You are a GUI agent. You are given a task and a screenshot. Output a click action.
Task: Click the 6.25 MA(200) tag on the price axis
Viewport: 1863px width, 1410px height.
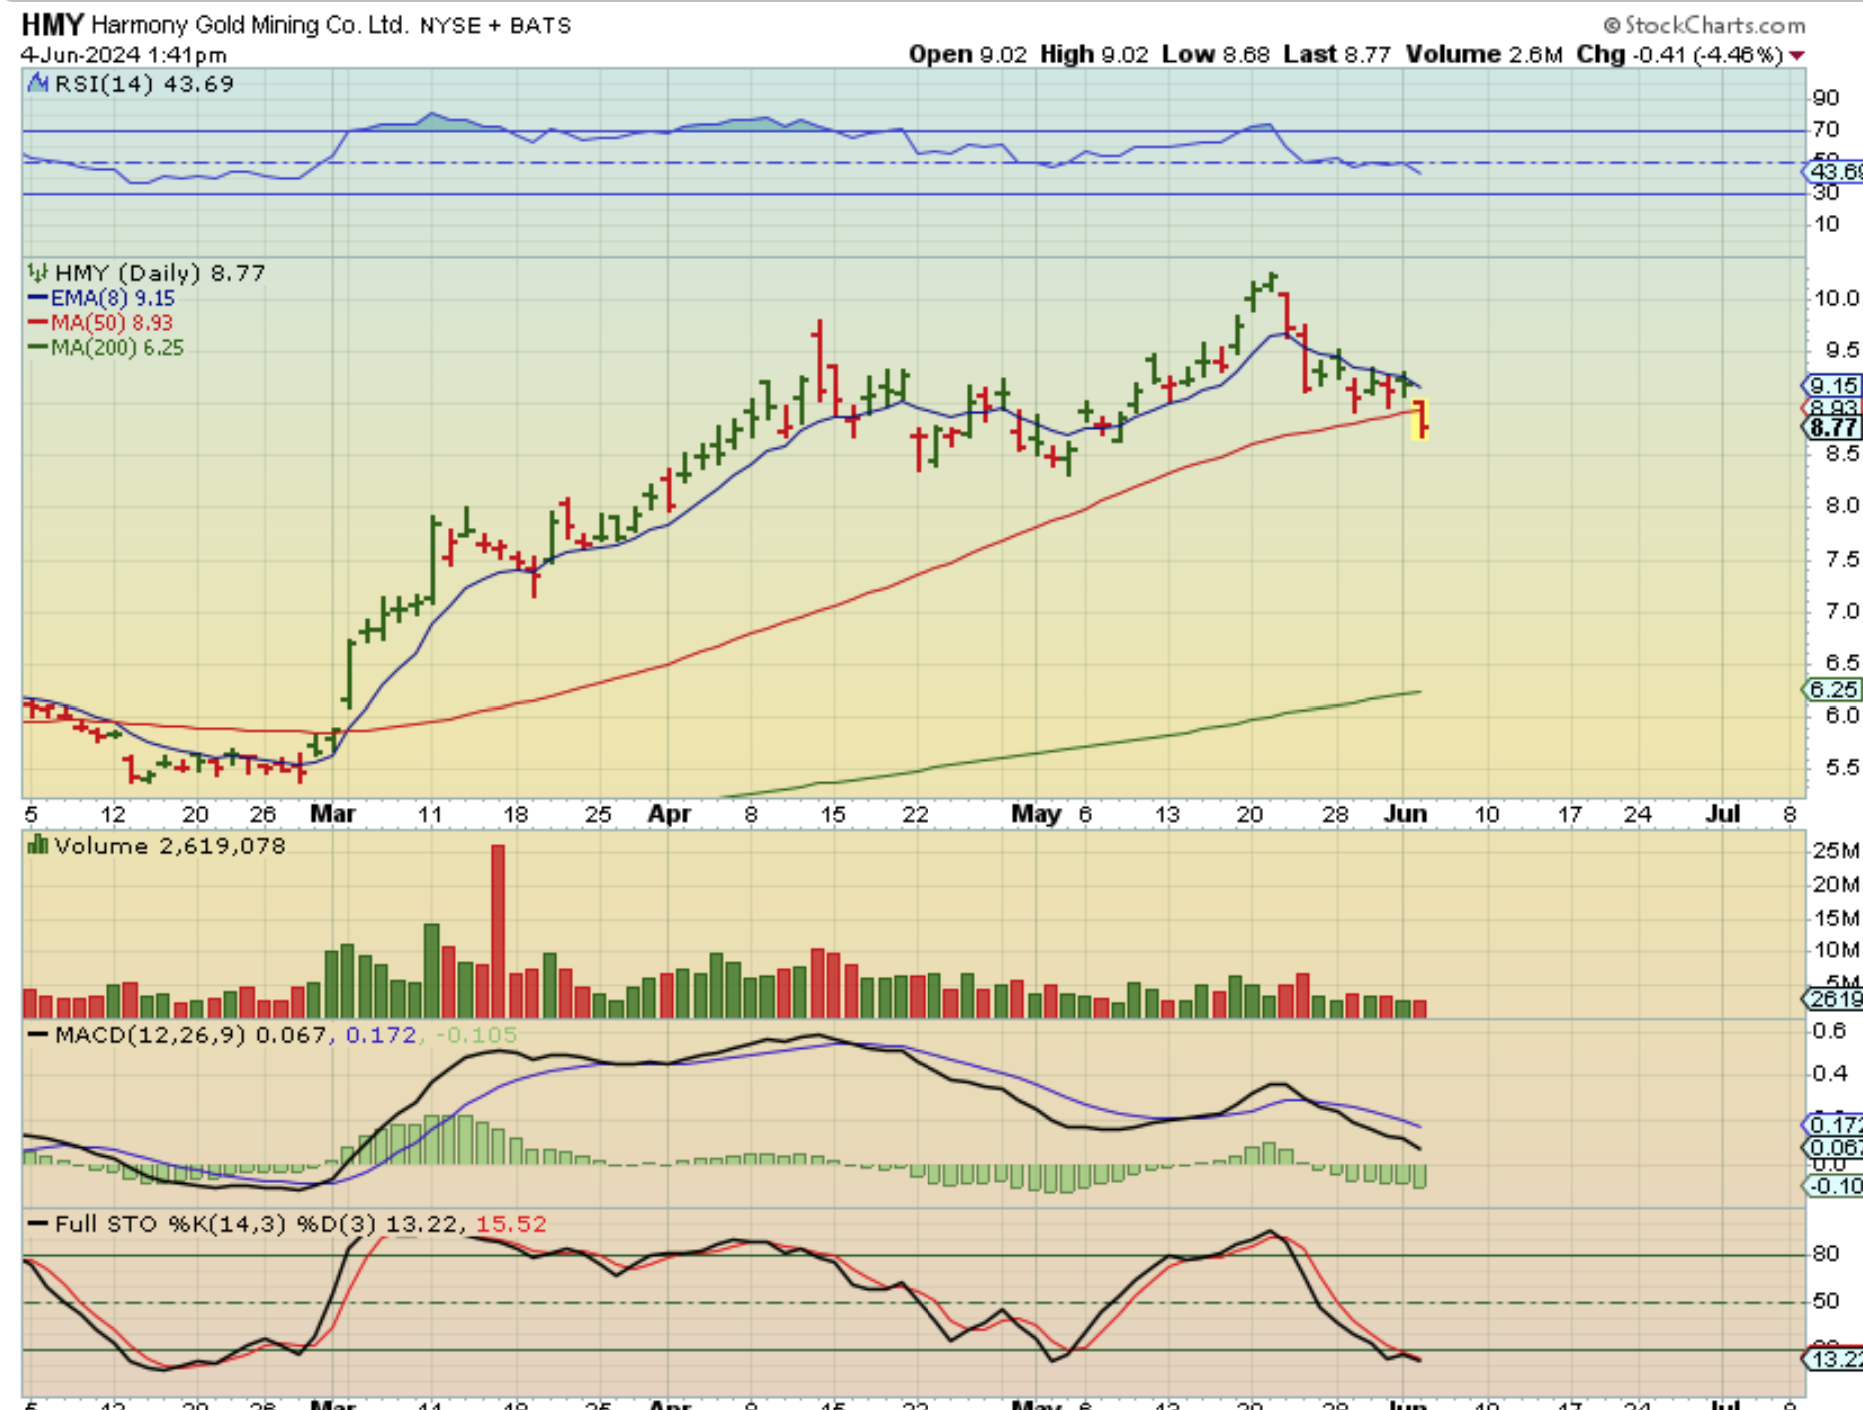pyautogui.click(x=1833, y=689)
